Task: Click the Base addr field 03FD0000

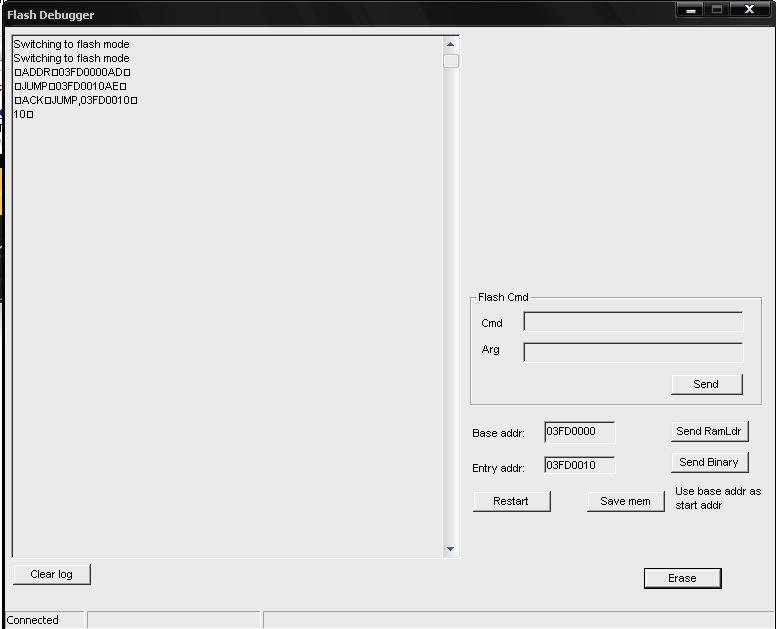Action: click(x=580, y=432)
